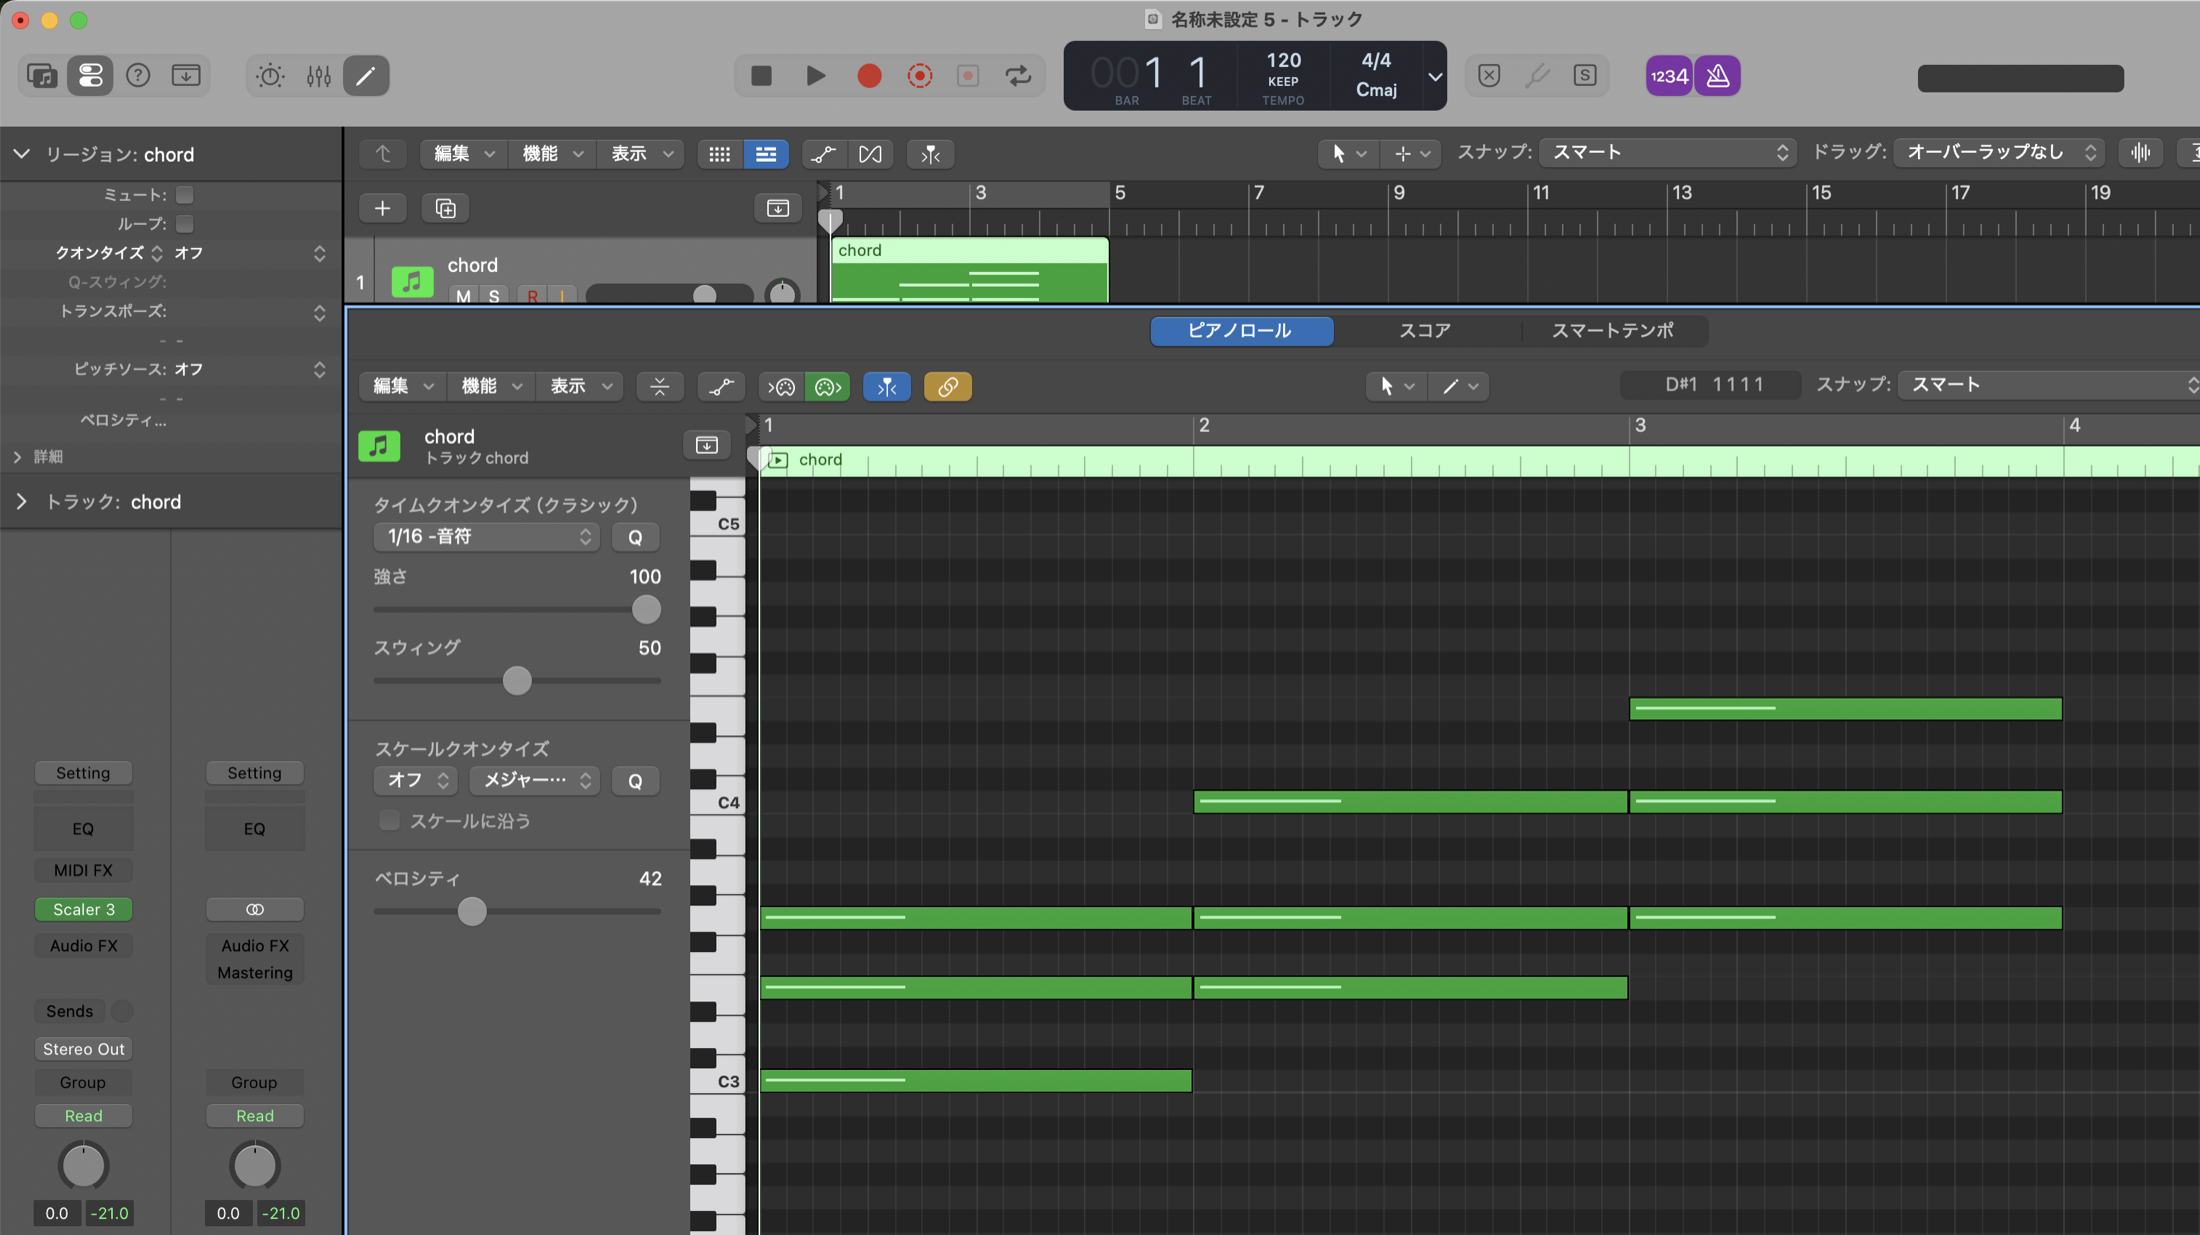Open the メジャー scale type dropdown

click(534, 780)
